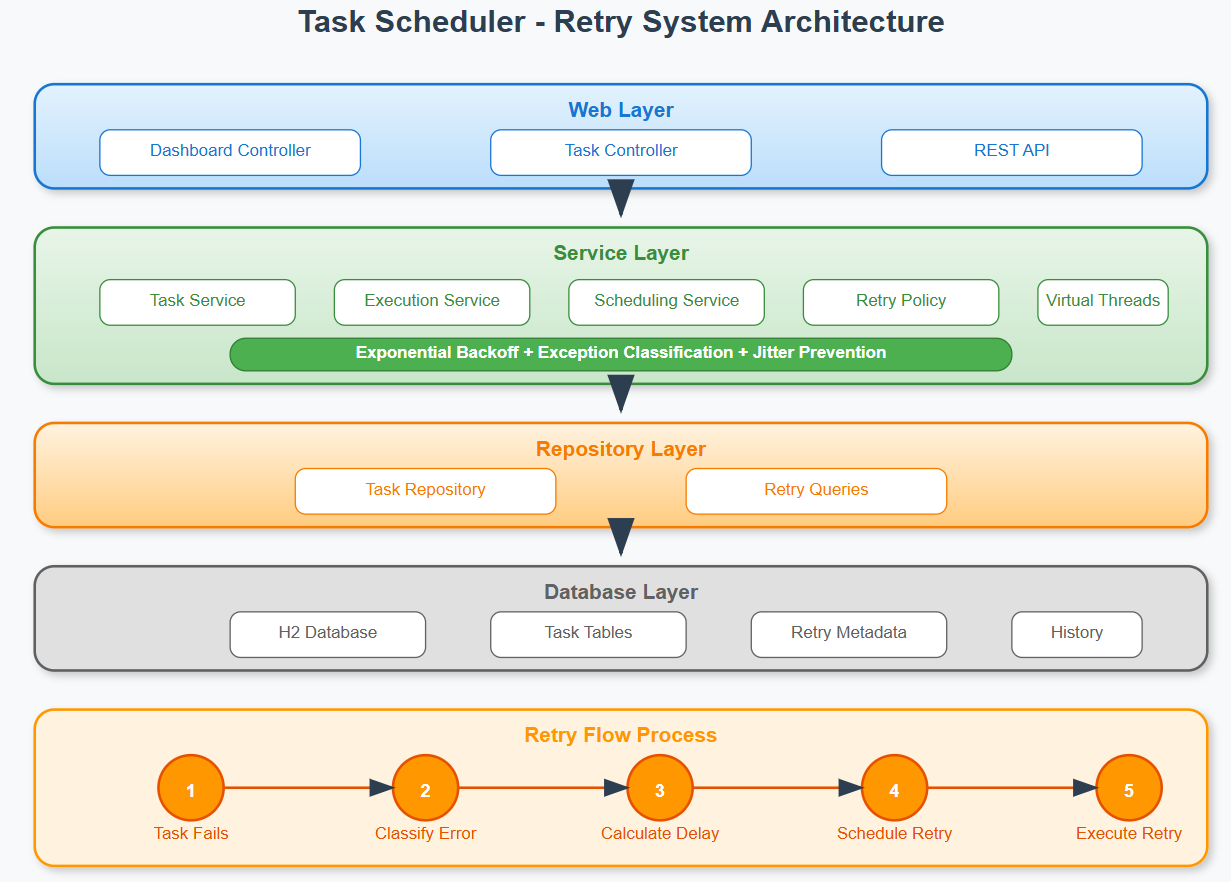Click step circle 3 Calculate Delay
Image resolution: width=1231 pixels, height=882 pixels.
[660, 788]
